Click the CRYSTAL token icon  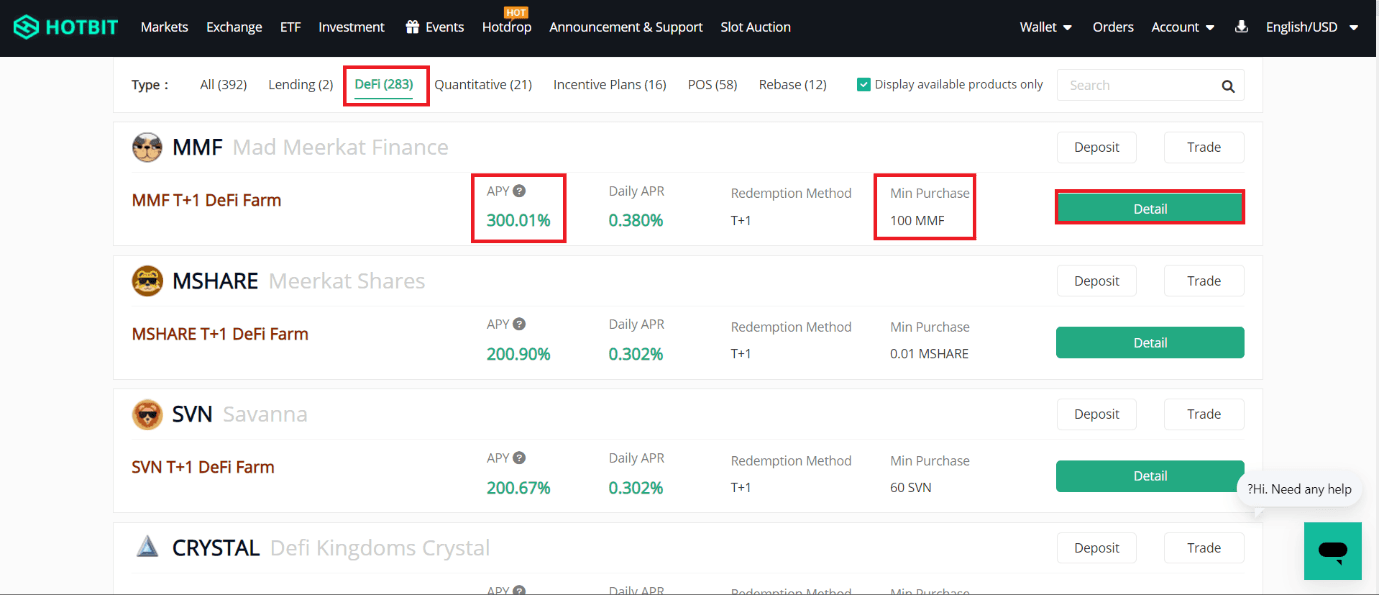(x=147, y=547)
